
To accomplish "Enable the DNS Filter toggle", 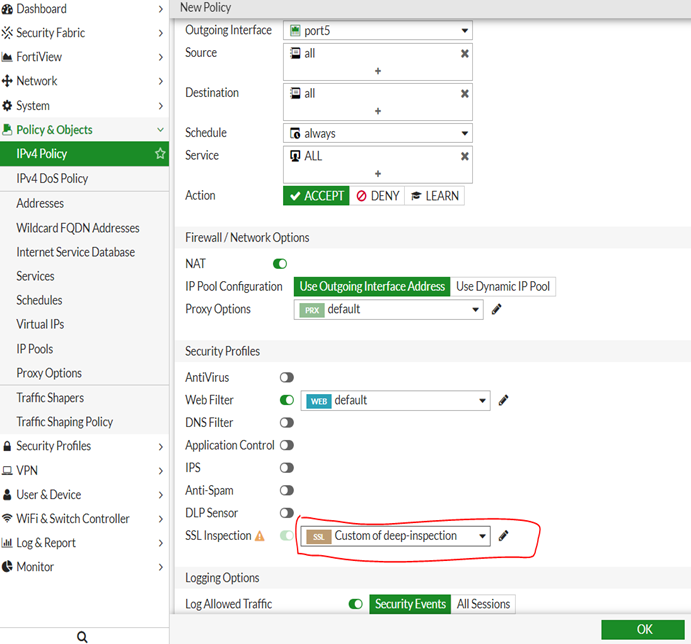I will coord(287,423).
